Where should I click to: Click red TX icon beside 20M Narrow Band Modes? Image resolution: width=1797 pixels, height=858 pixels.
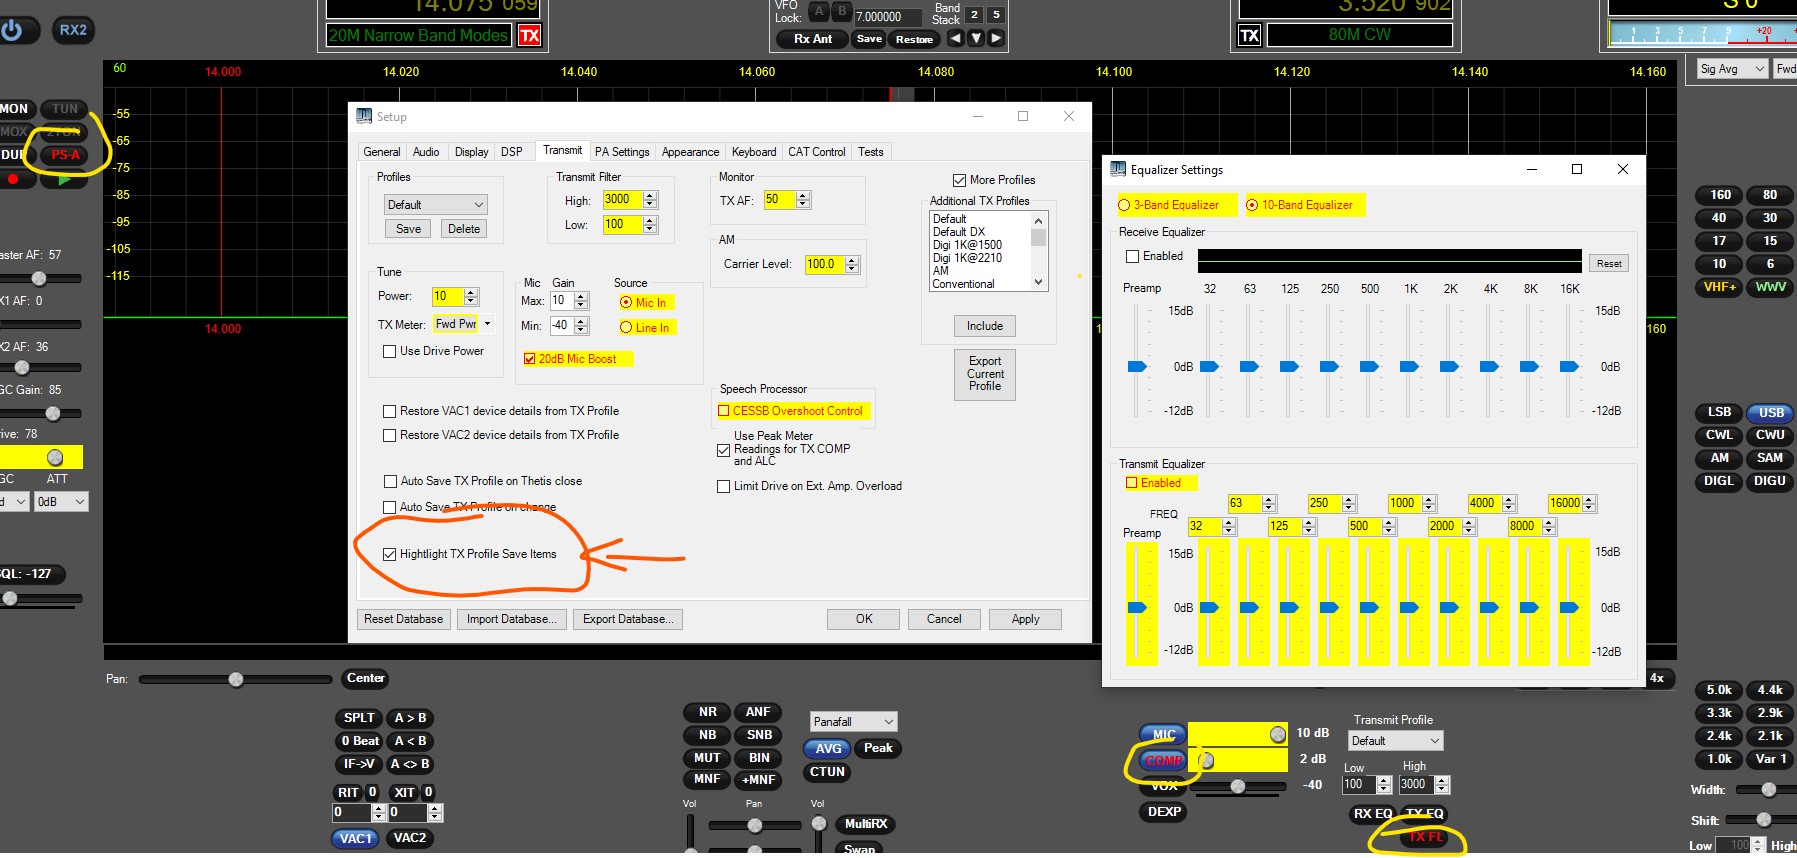[x=529, y=36]
